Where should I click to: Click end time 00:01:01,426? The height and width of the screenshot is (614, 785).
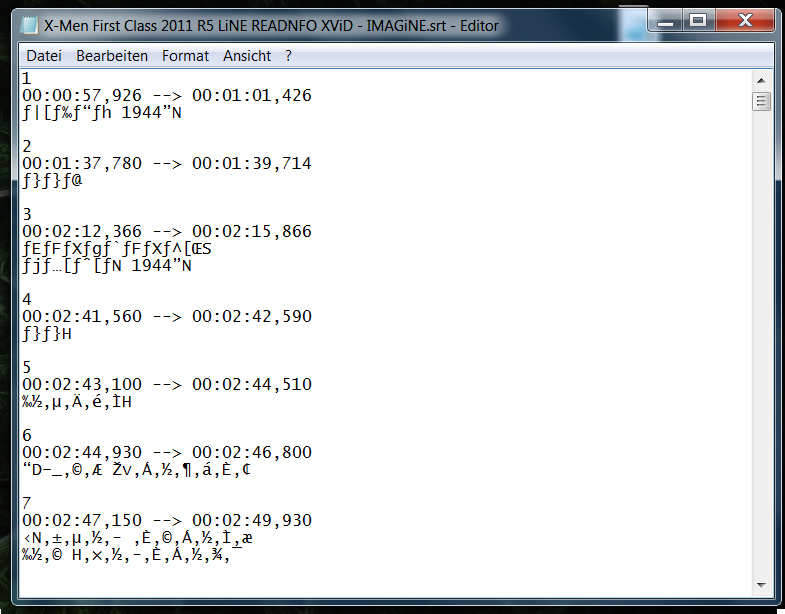(x=252, y=95)
